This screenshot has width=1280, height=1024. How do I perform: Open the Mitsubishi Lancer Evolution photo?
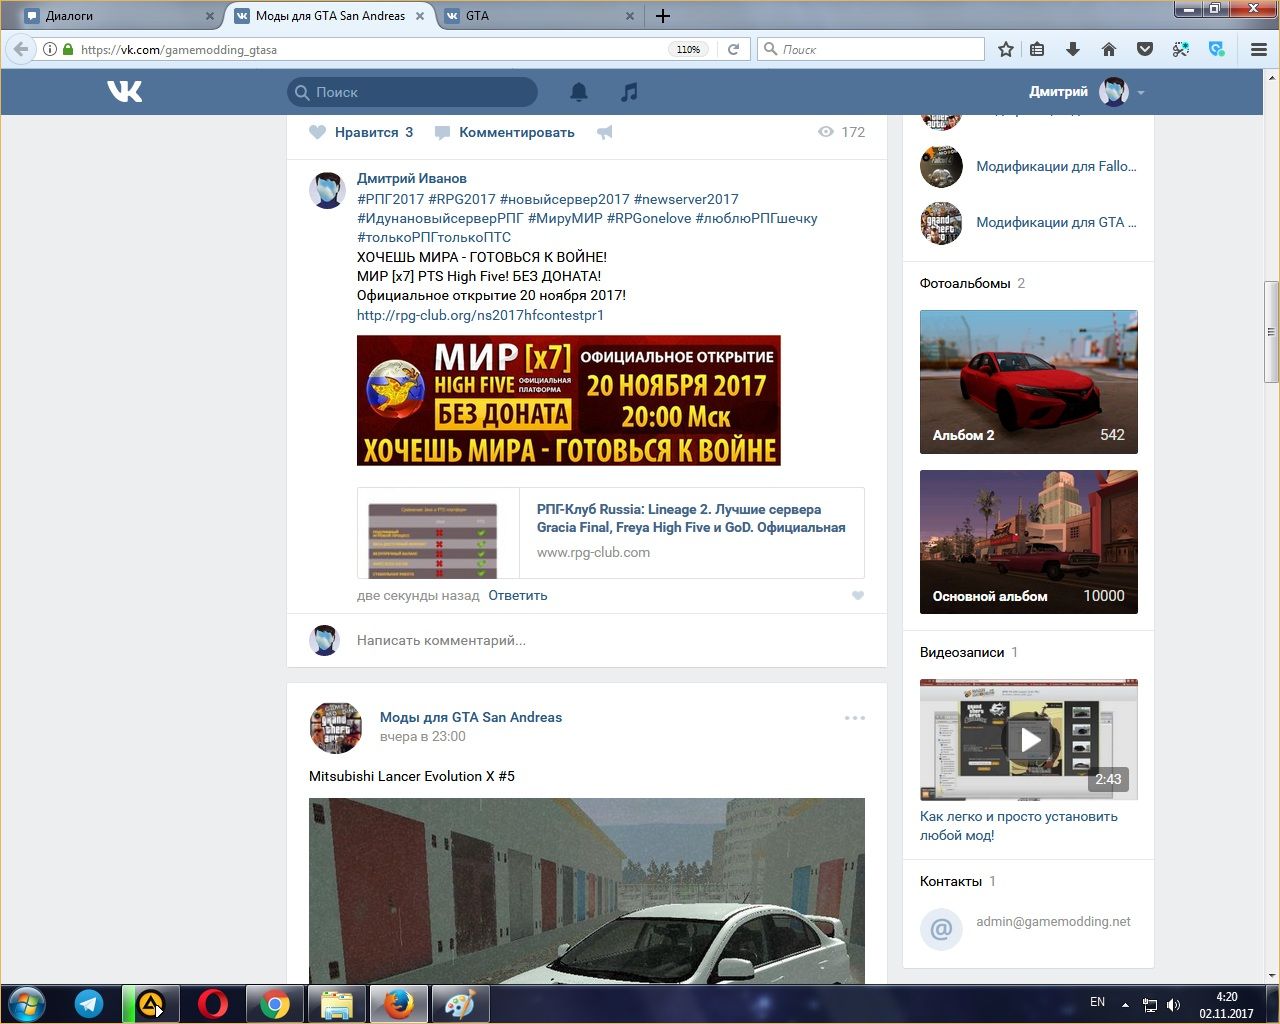(x=587, y=891)
